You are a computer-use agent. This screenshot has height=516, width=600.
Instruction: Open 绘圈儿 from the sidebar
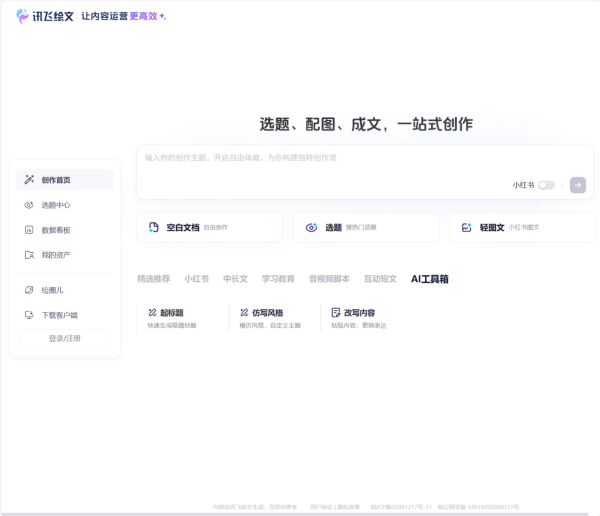[x=65, y=290]
